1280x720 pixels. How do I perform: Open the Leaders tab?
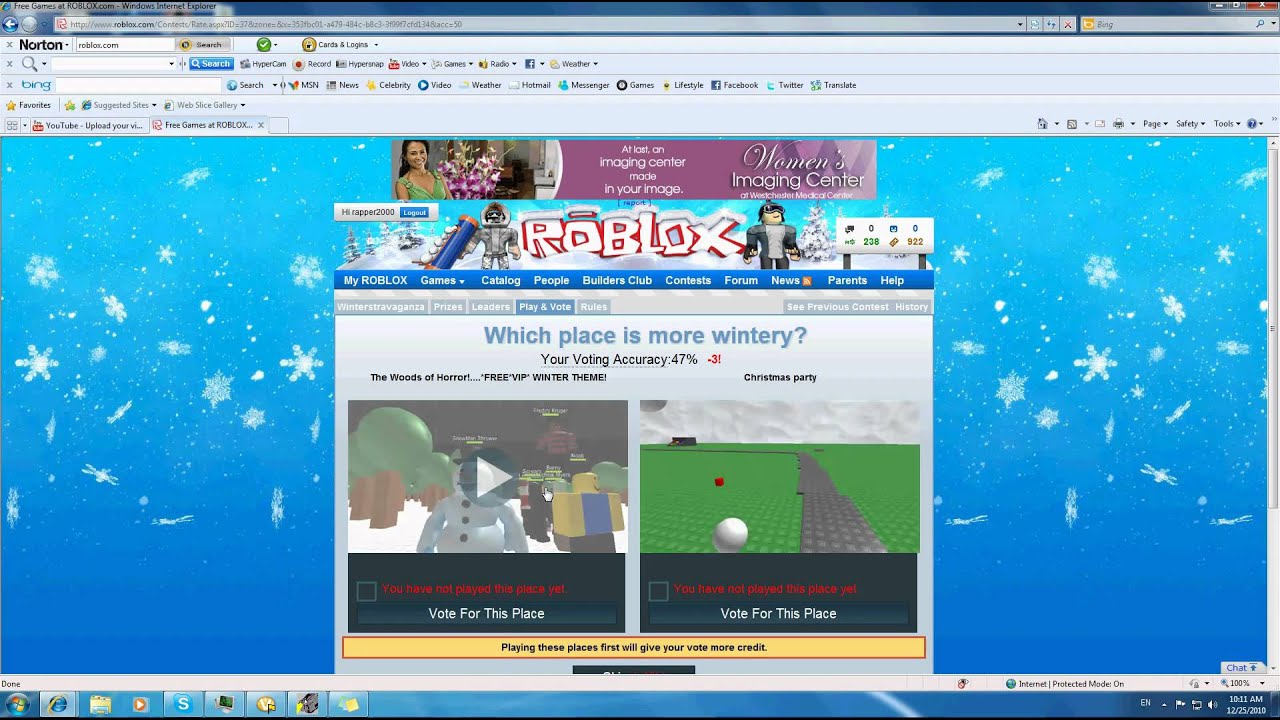(x=490, y=307)
